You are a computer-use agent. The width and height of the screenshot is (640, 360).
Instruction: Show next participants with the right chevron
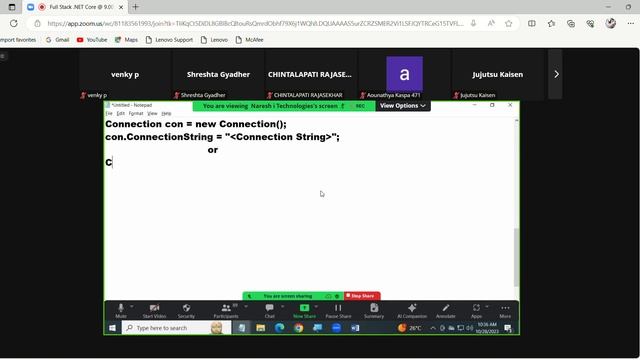point(556,74)
